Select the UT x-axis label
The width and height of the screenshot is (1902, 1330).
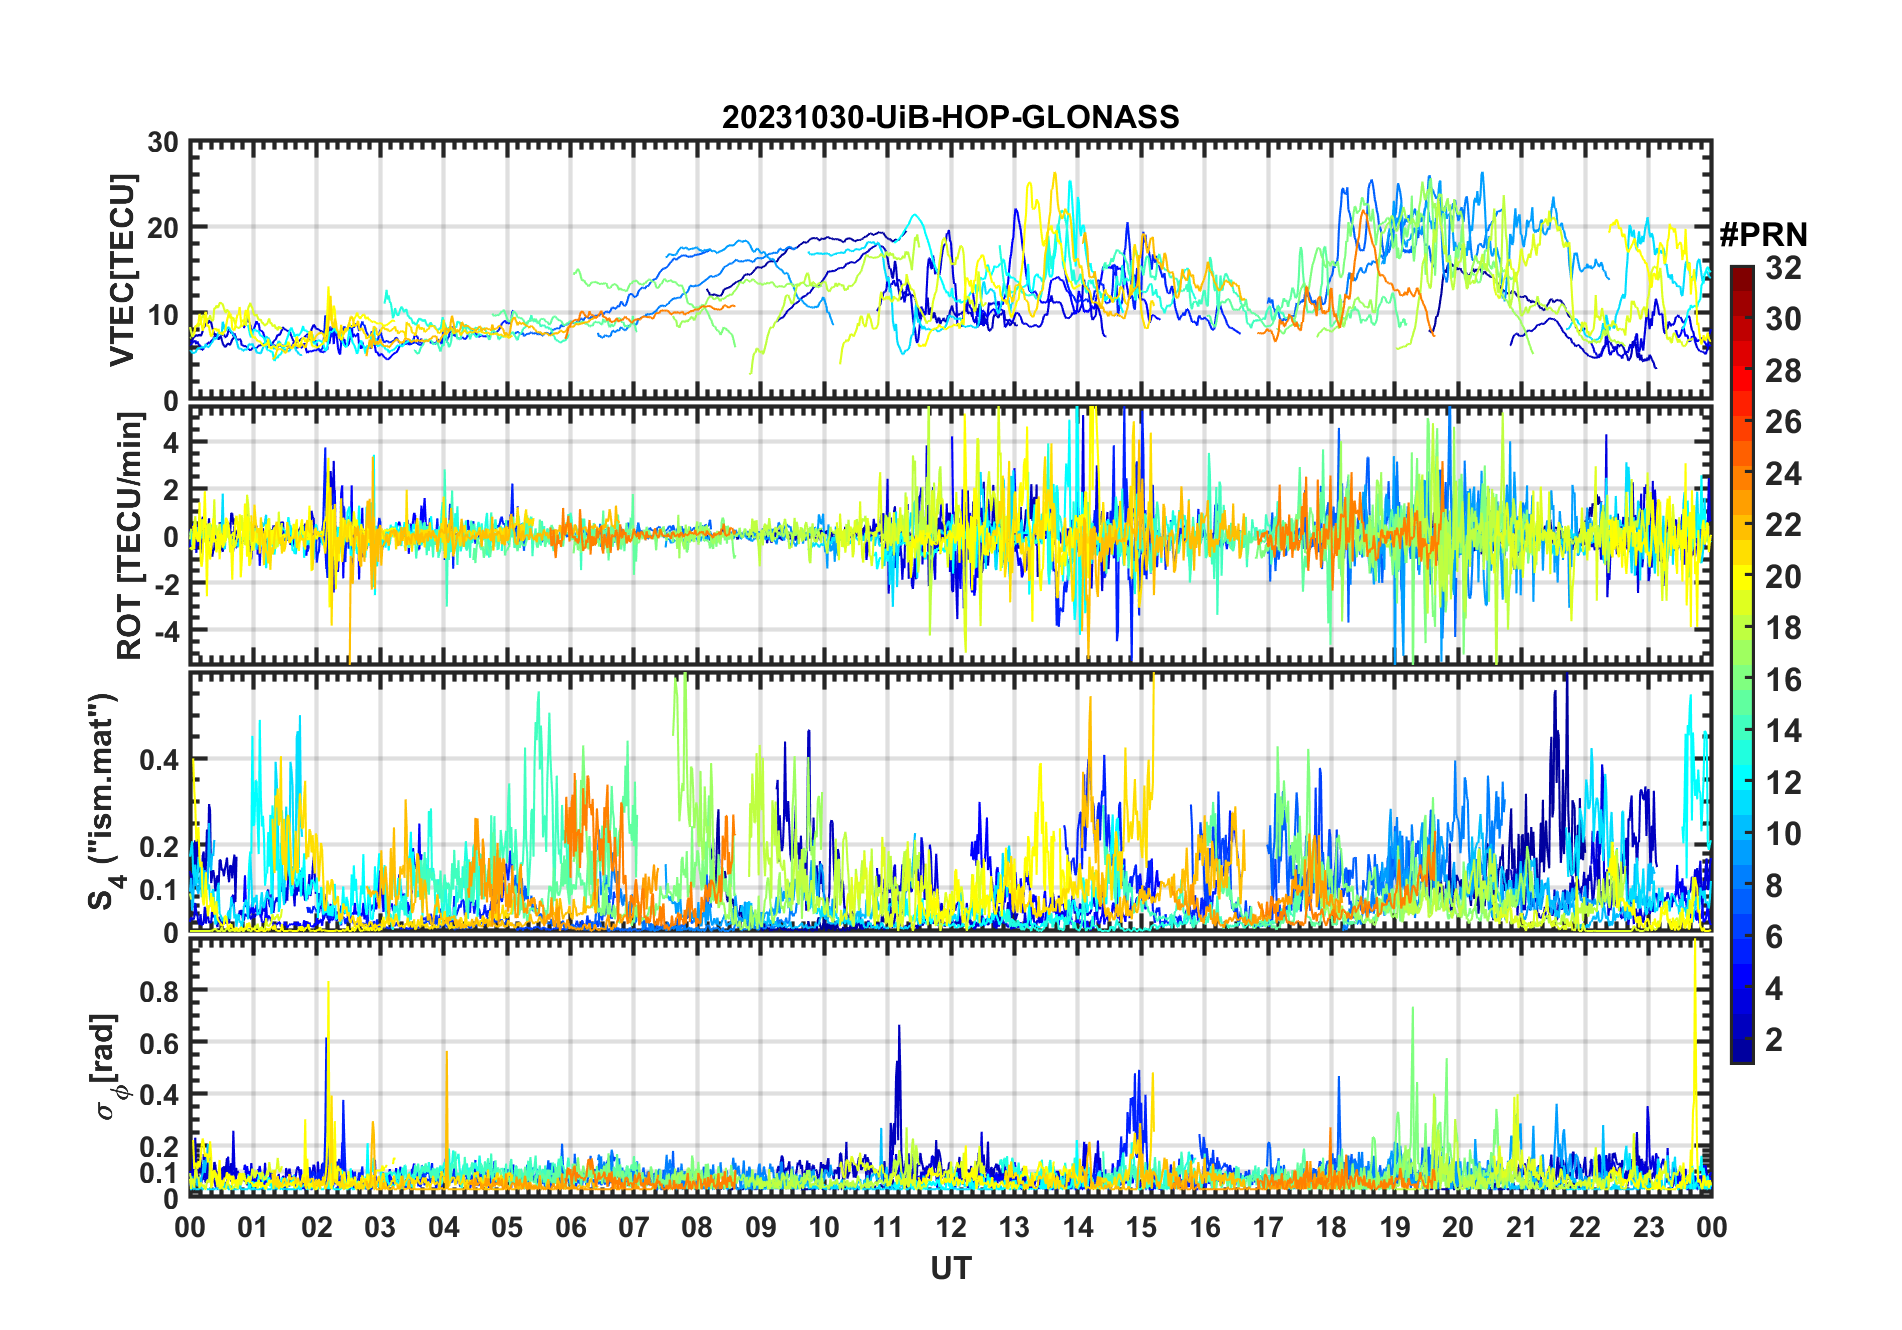point(950,1268)
